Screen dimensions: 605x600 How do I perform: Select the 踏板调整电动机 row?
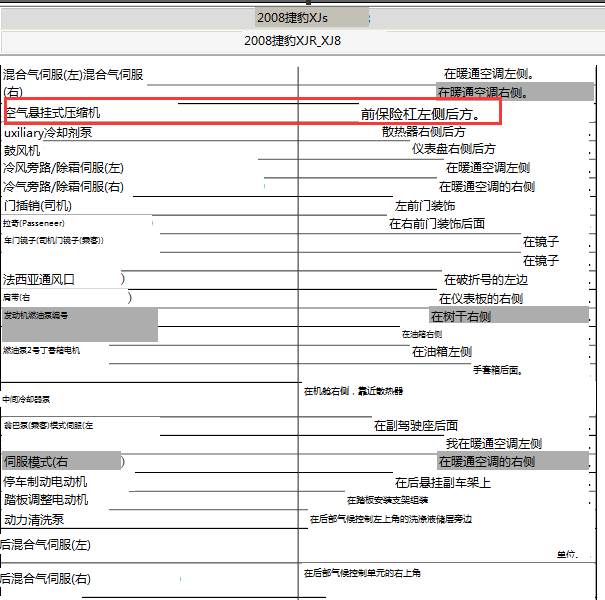click(46, 500)
